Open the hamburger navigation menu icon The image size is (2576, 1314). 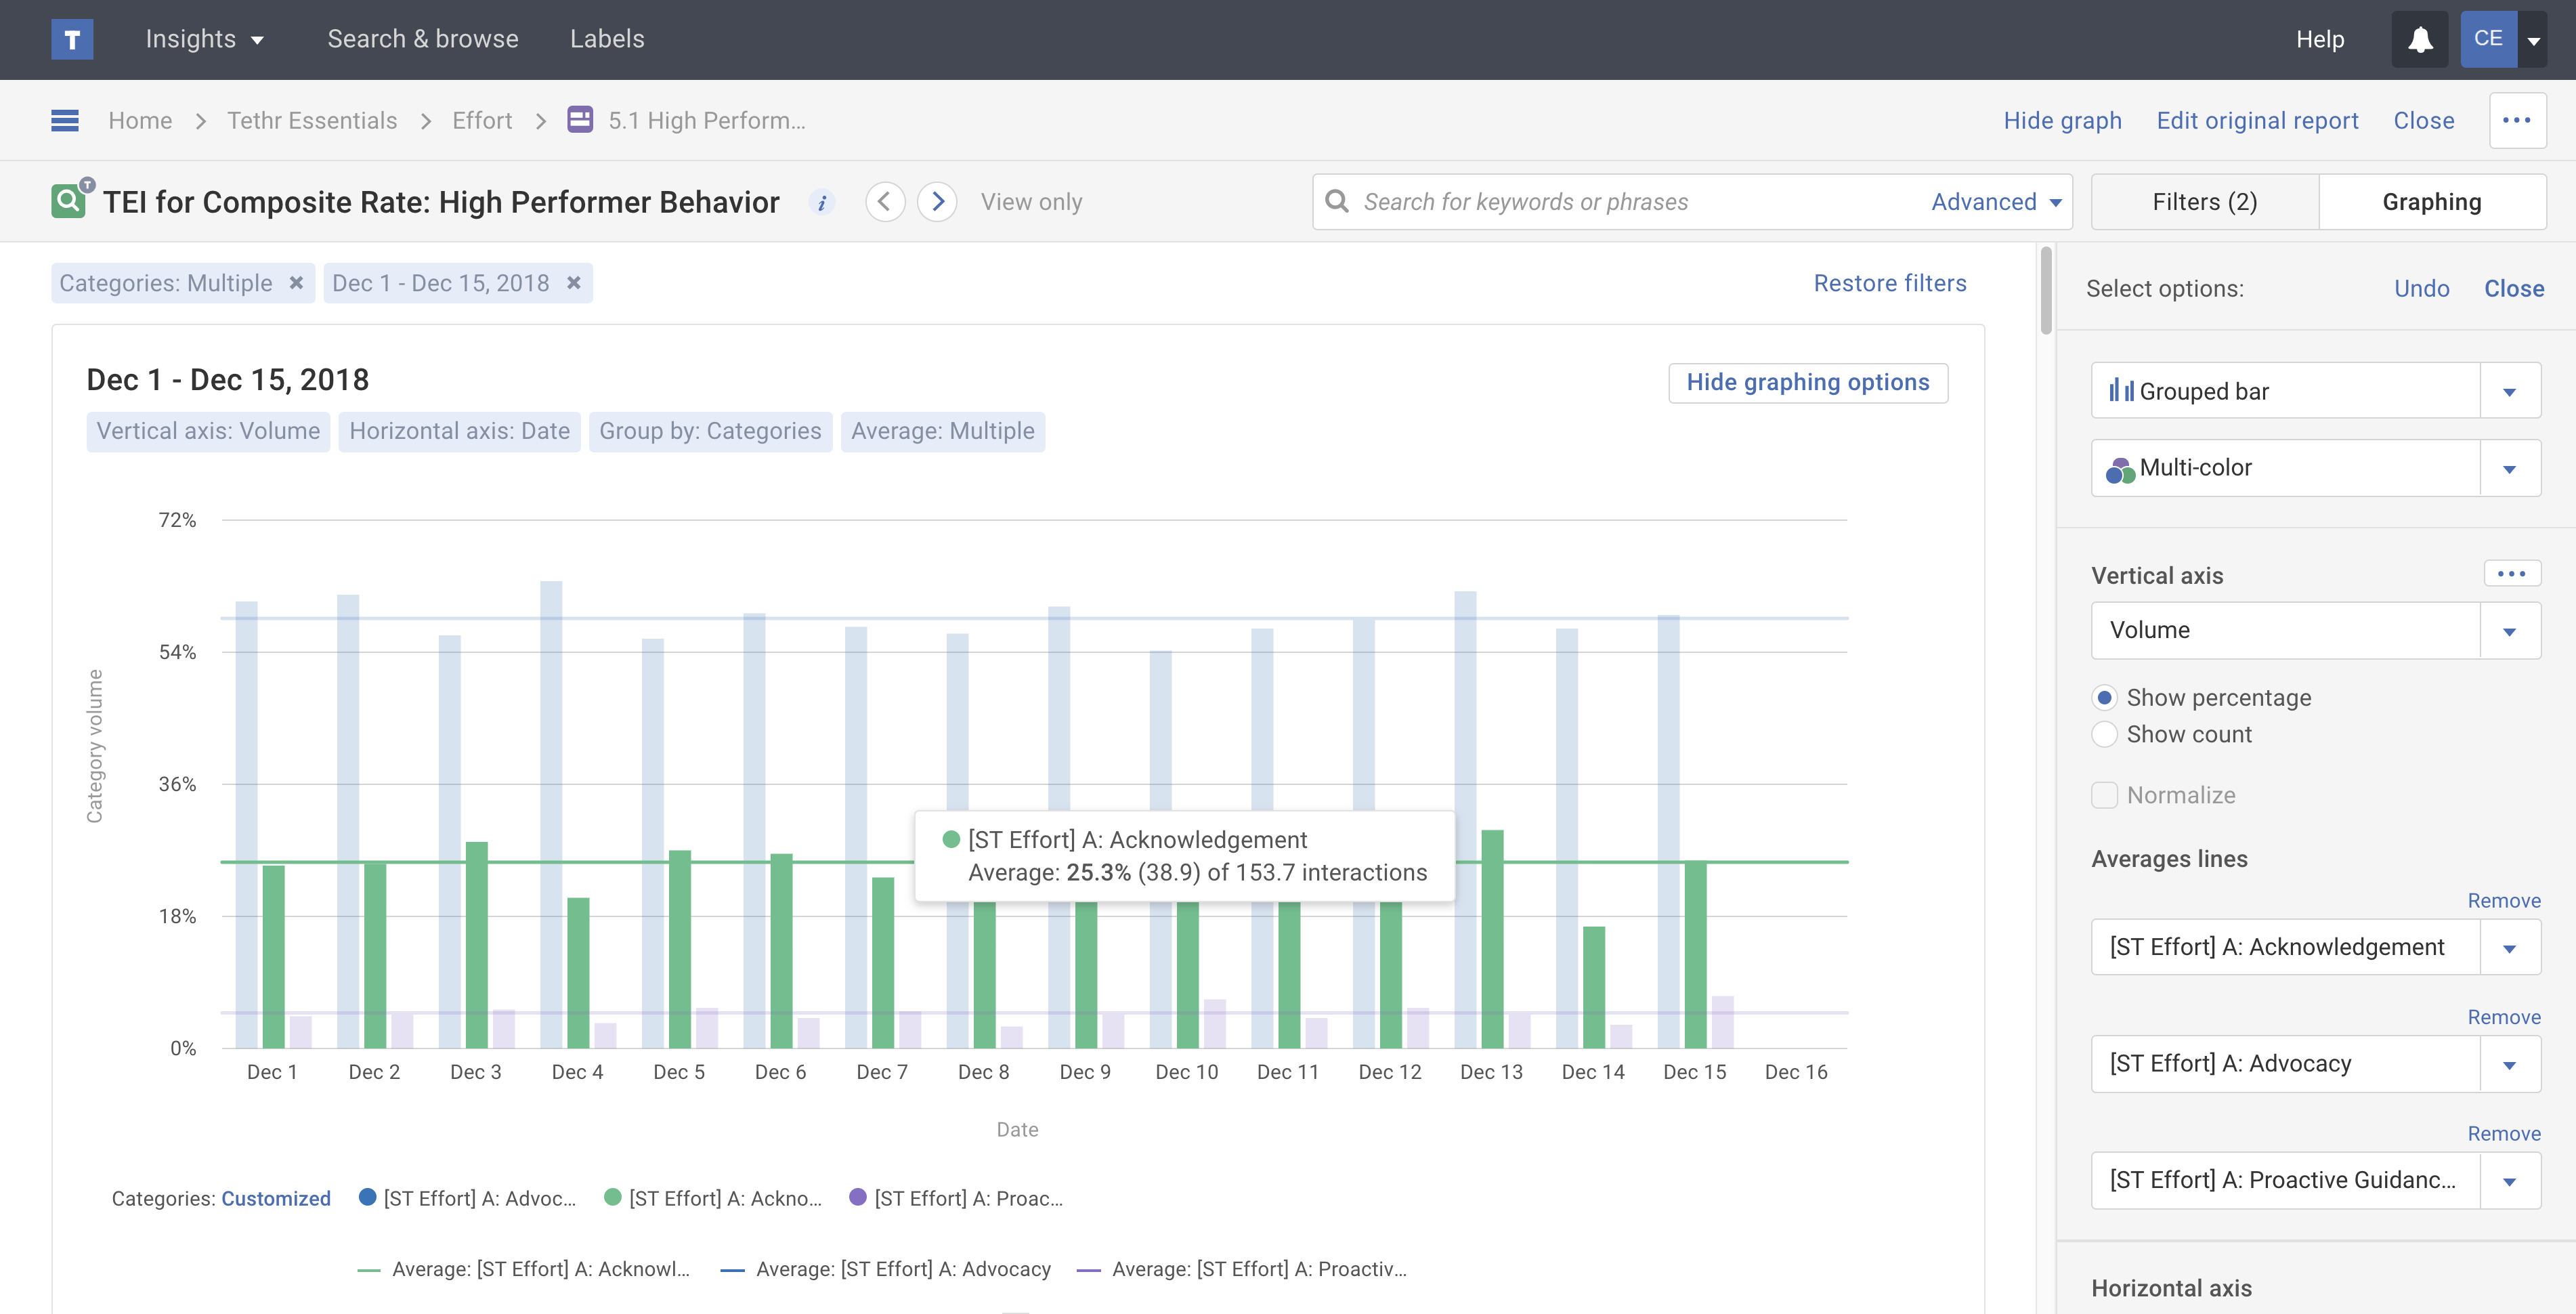[x=65, y=121]
